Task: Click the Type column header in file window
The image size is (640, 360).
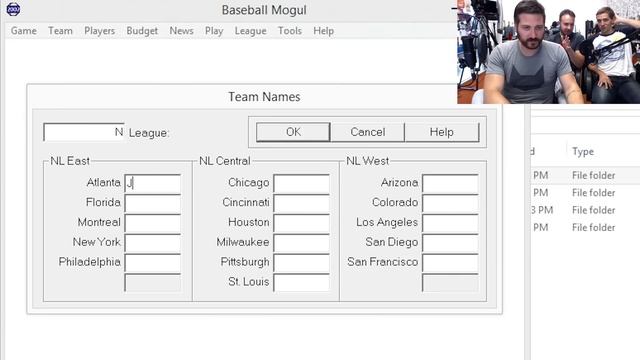Action: (583, 152)
